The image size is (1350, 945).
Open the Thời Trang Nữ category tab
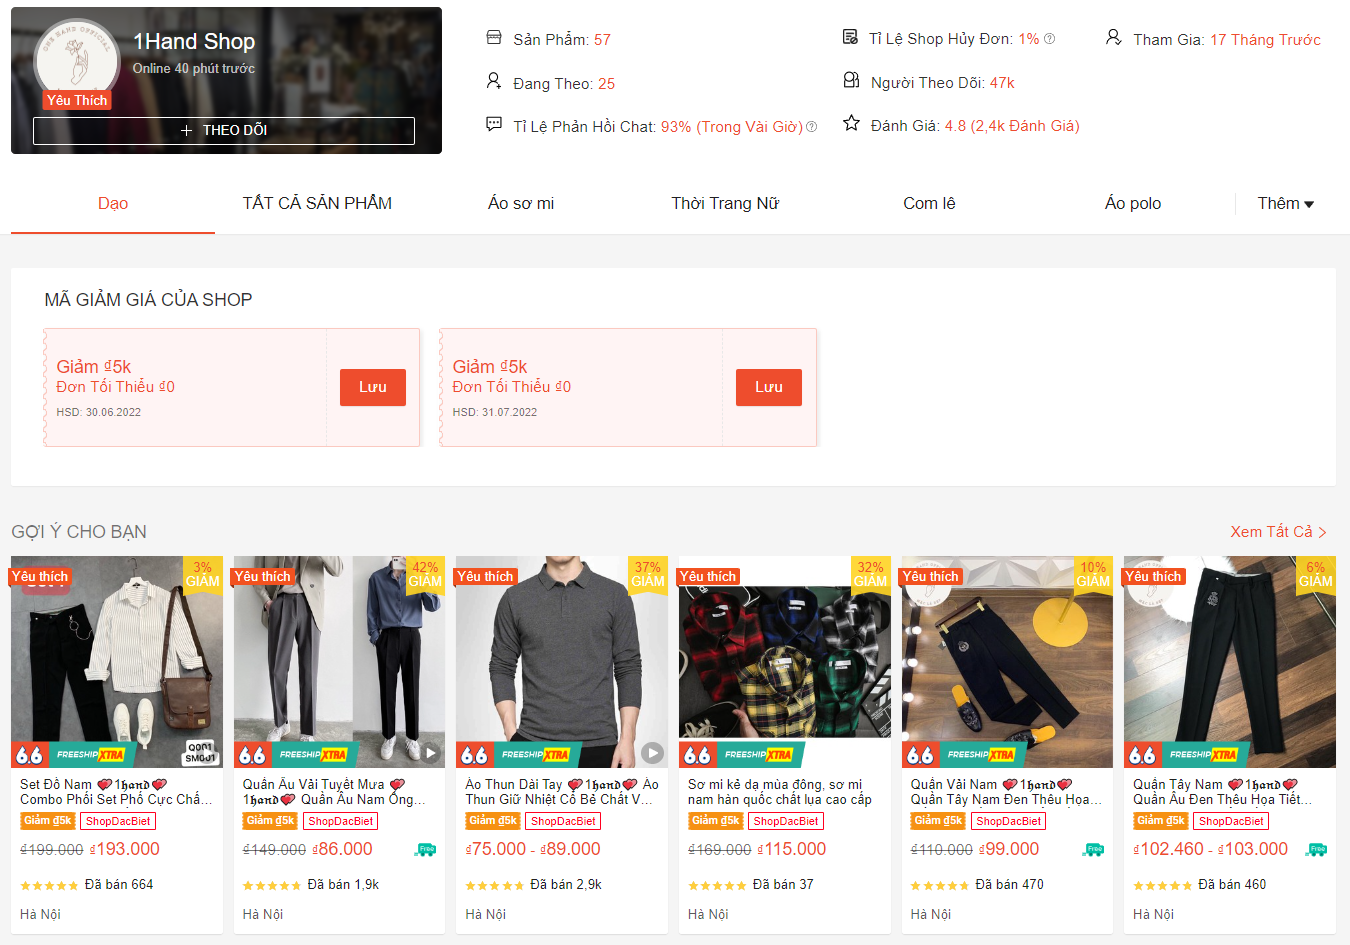[x=725, y=203]
